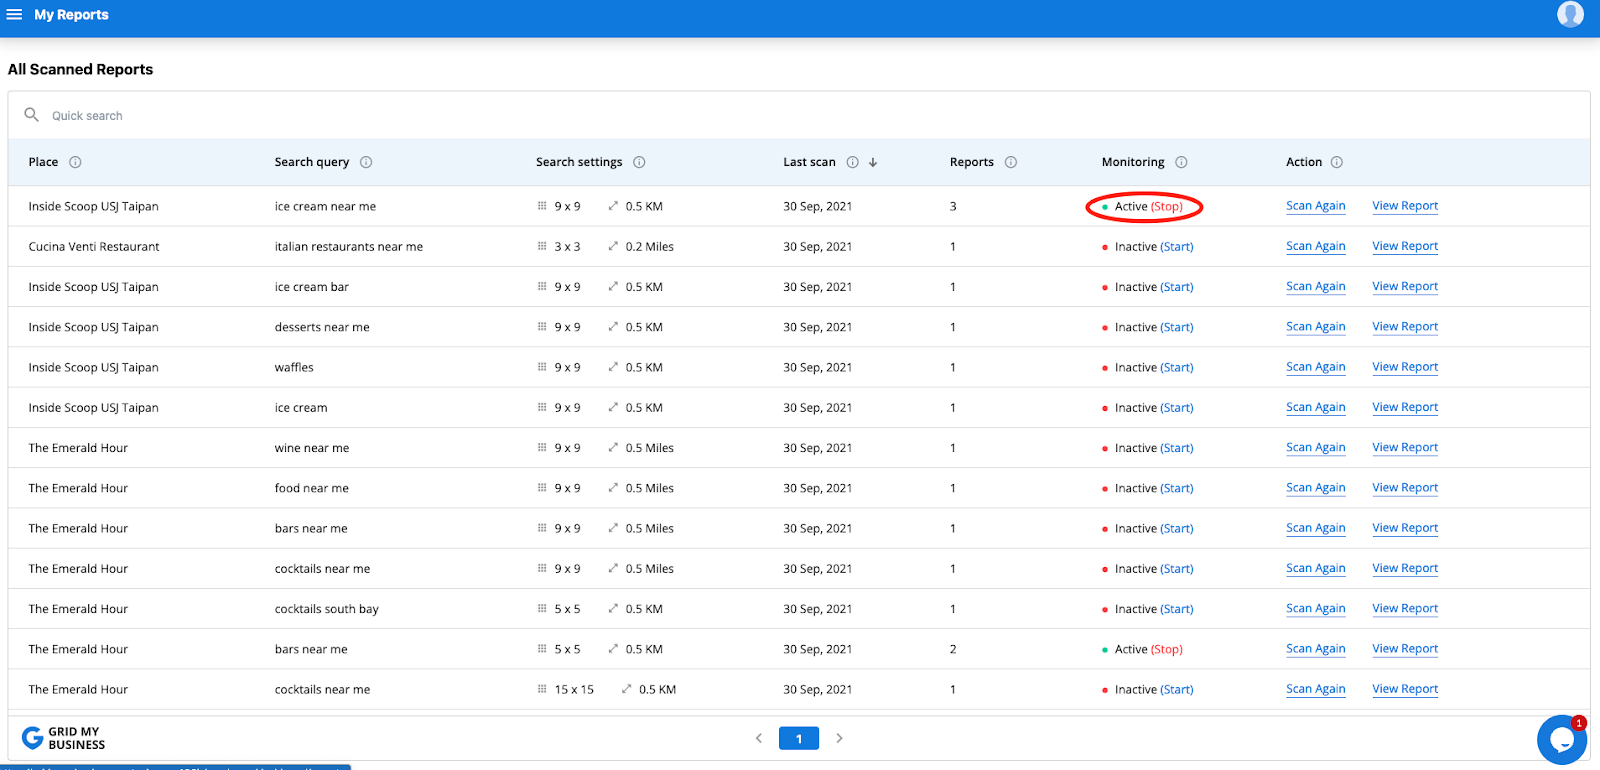Start monitoring for the 15 x 15 cocktails row
Image resolution: width=1600 pixels, height=770 pixels.
[1177, 690]
